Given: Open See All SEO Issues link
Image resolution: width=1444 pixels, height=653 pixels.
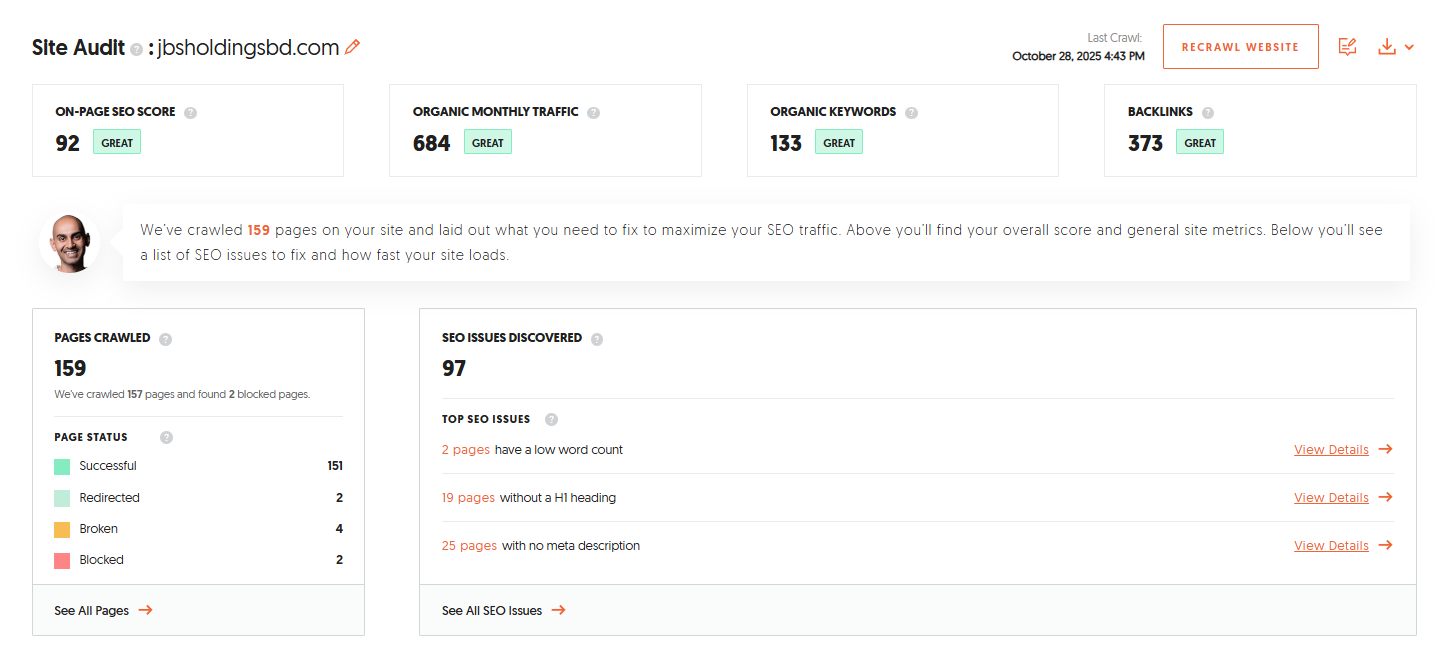Looking at the screenshot, I should 503,610.
